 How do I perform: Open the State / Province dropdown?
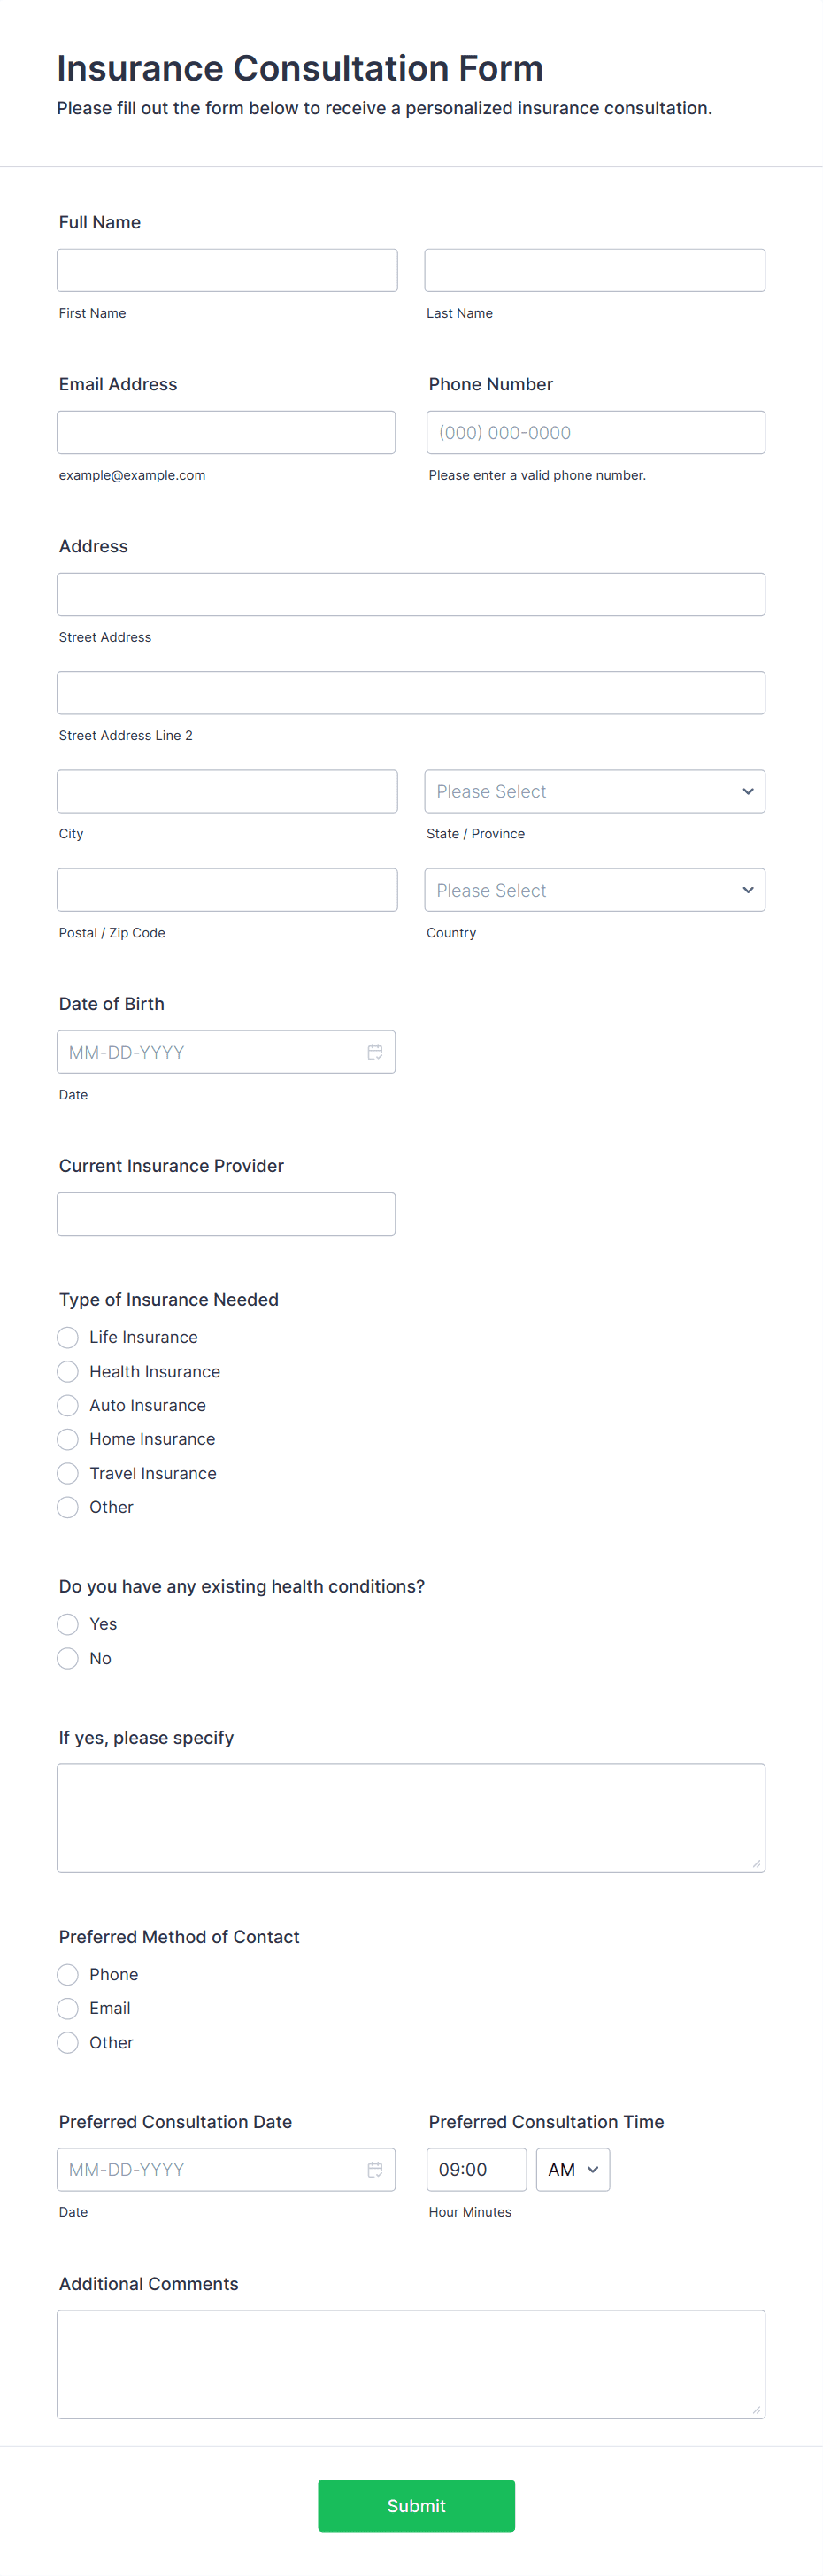coord(594,791)
